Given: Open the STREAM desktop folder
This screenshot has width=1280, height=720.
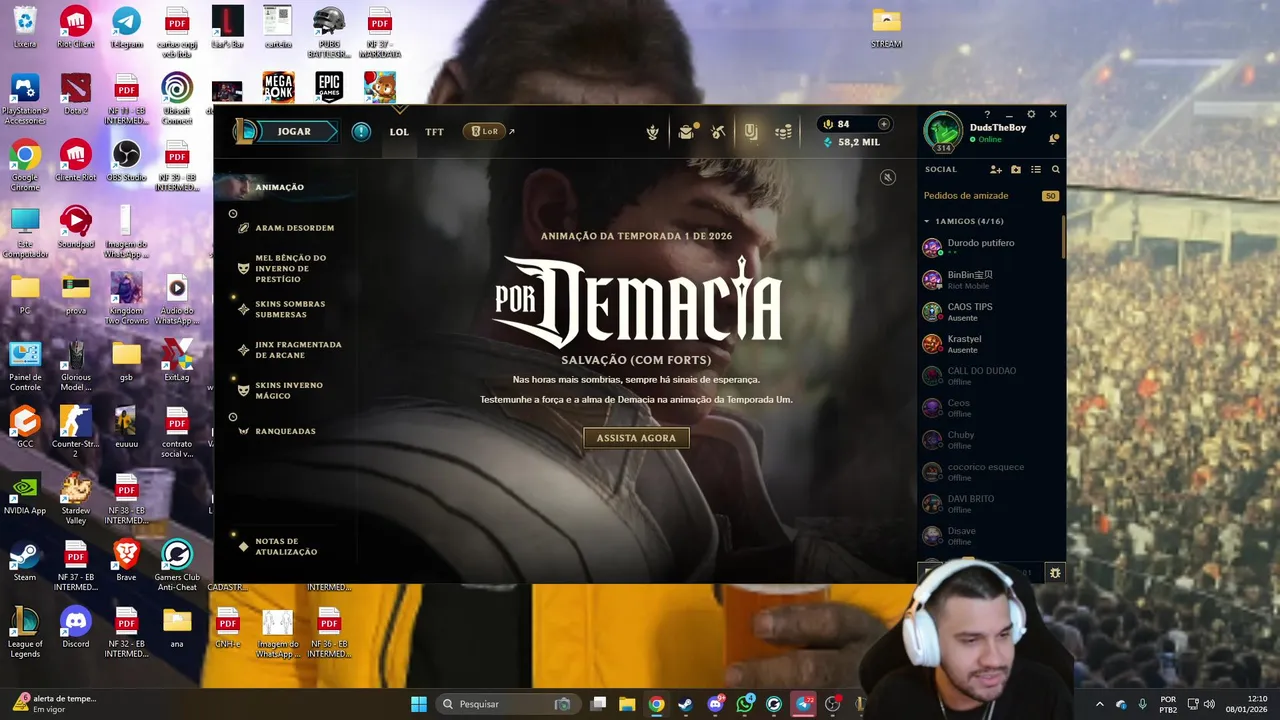Looking at the screenshot, I should [x=886, y=27].
